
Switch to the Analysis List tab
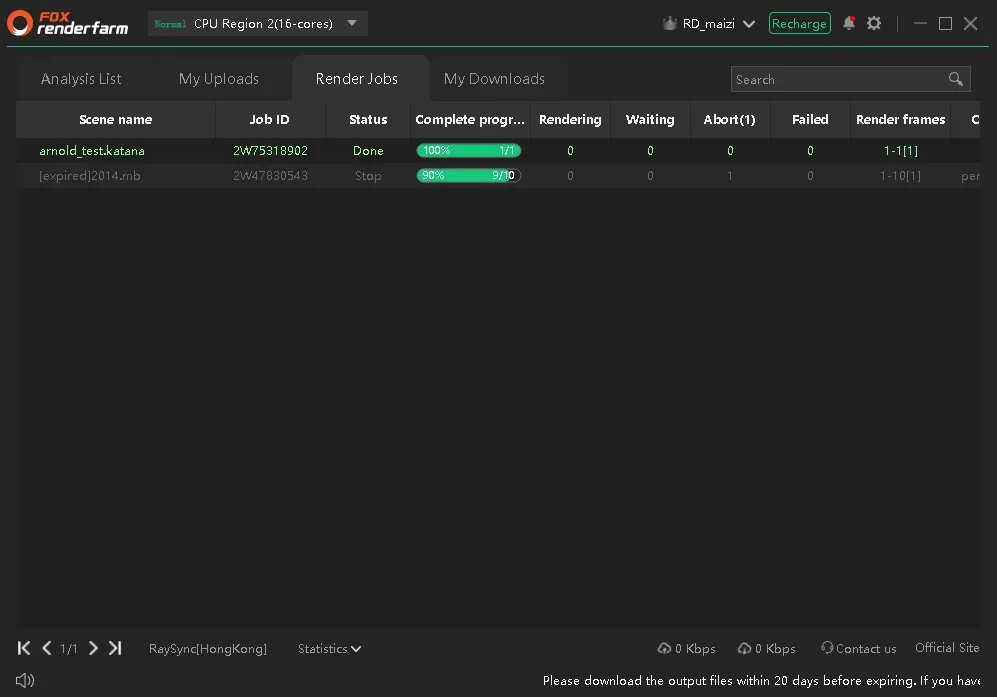point(81,79)
